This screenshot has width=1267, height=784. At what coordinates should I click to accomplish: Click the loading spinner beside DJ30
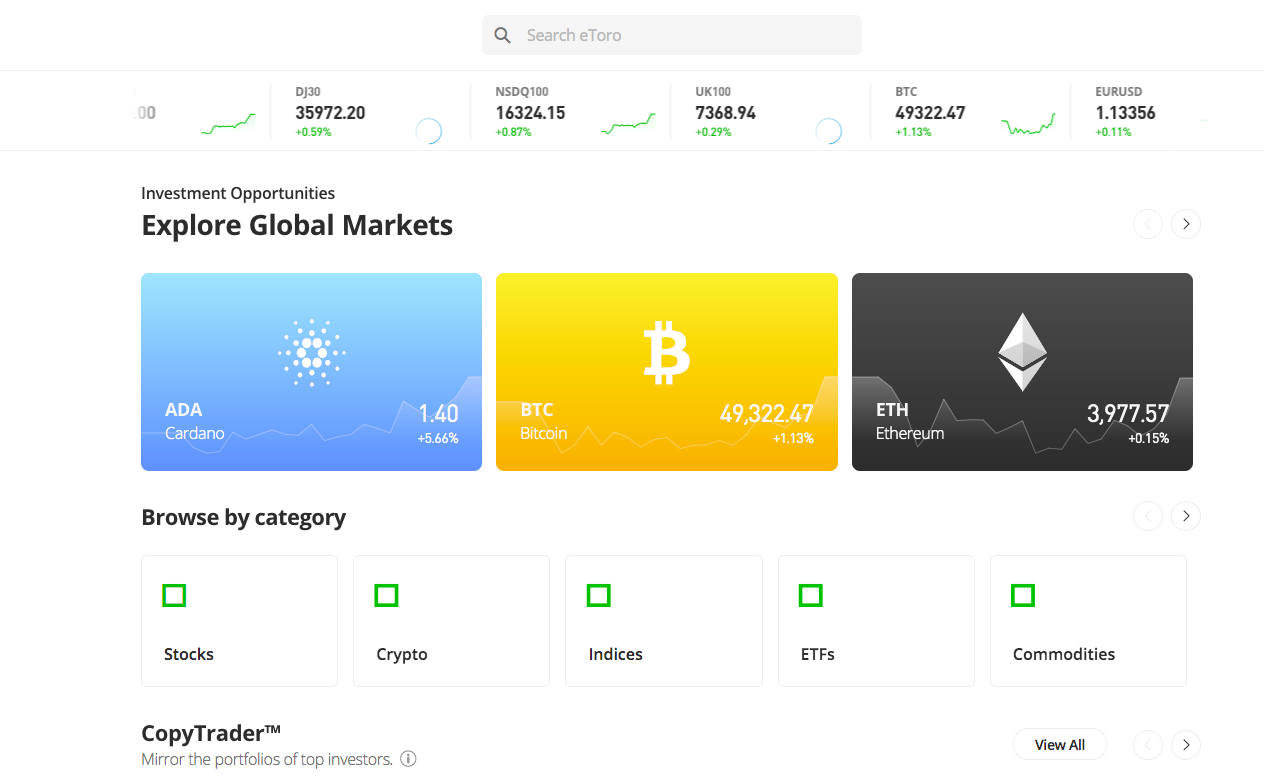point(428,131)
